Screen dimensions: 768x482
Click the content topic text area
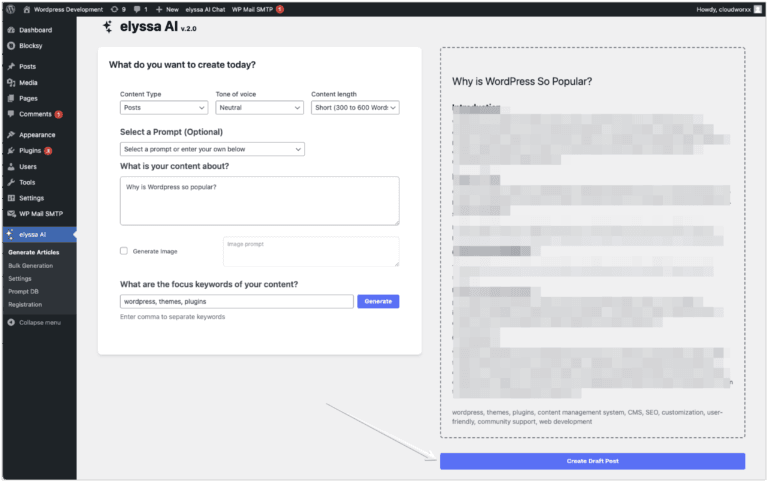click(260, 201)
